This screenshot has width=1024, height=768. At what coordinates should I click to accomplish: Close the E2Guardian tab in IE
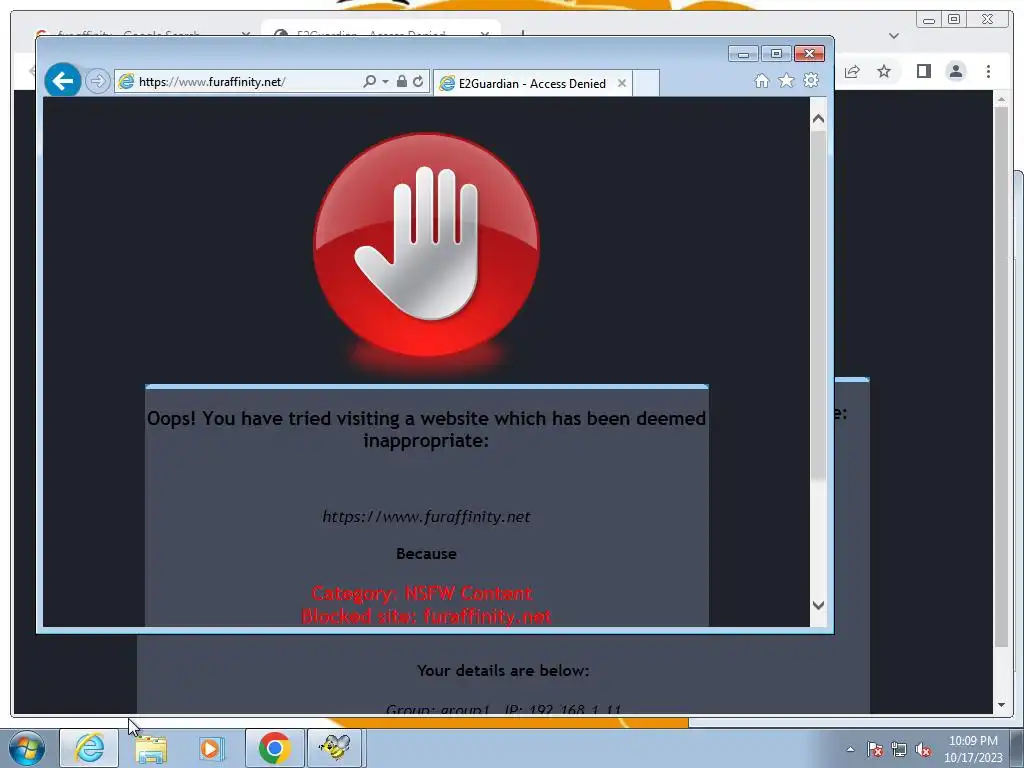click(x=622, y=84)
